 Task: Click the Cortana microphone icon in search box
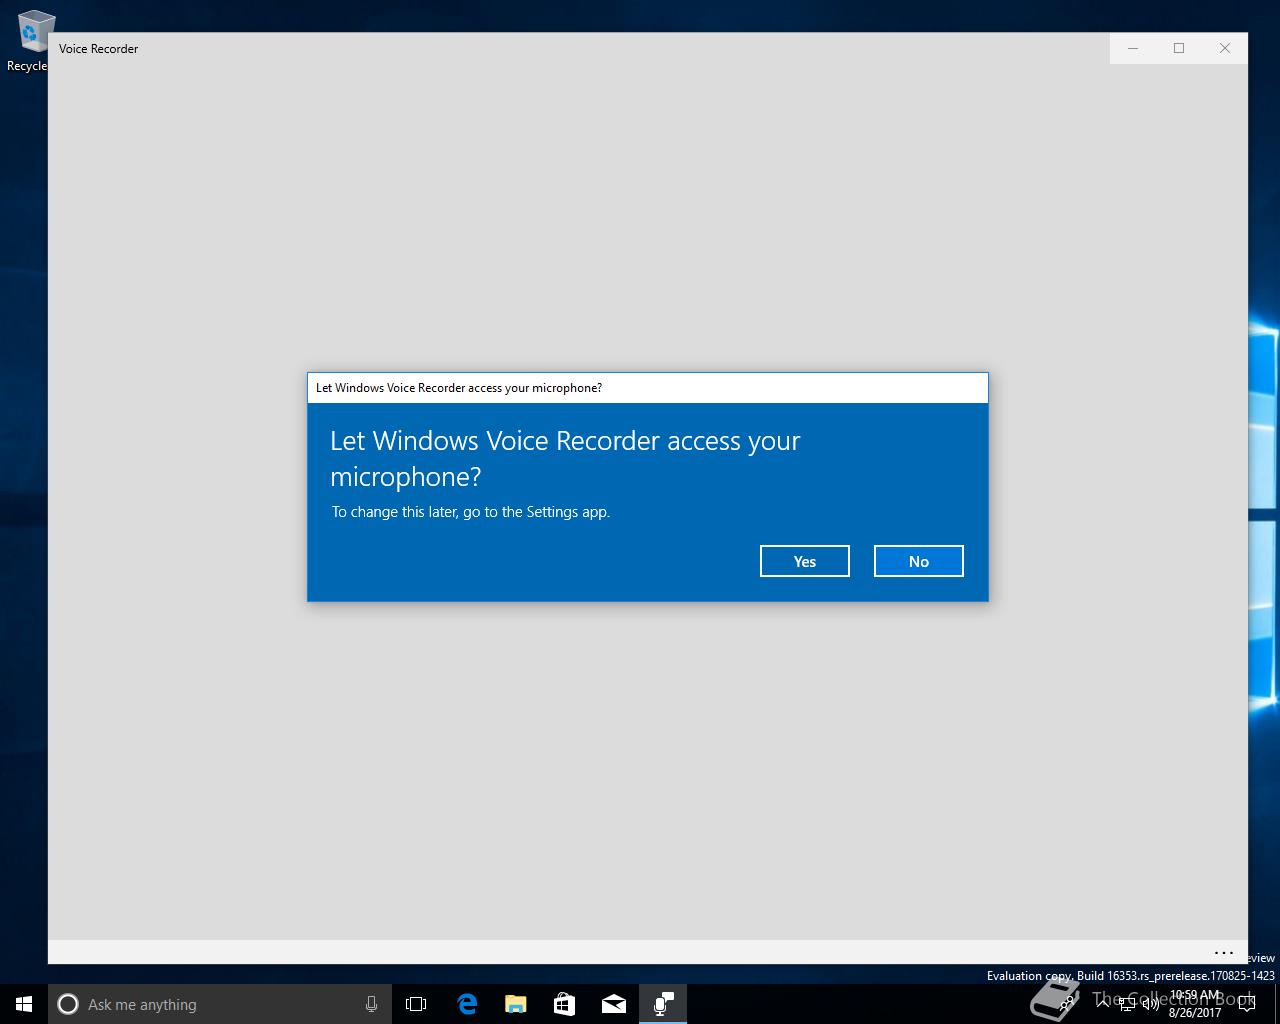click(371, 1004)
